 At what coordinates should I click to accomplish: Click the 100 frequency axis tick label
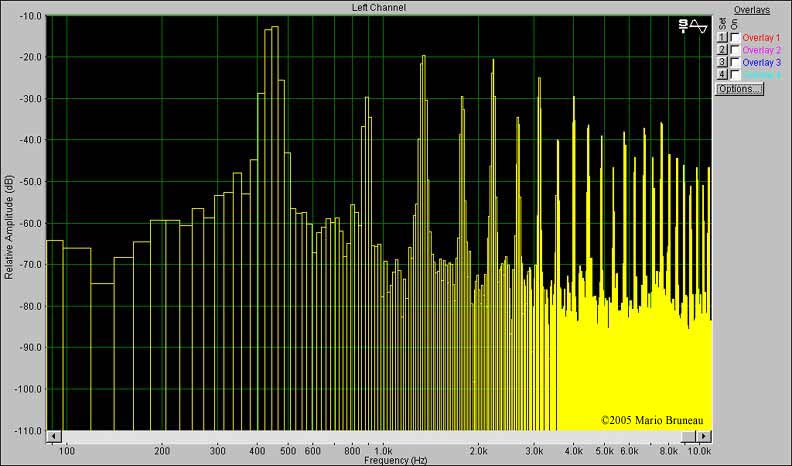coord(67,451)
